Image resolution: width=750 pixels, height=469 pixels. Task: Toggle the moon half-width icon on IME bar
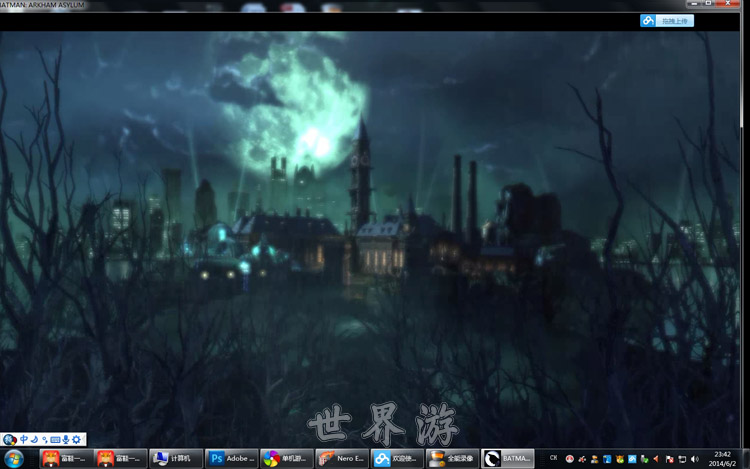[34, 439]
